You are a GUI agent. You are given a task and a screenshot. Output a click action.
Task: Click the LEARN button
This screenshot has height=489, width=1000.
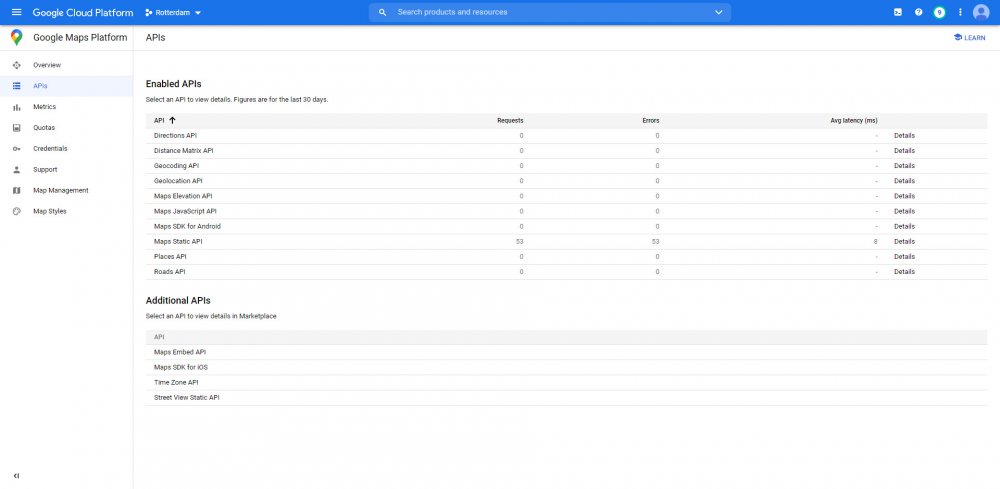[969, 38]
